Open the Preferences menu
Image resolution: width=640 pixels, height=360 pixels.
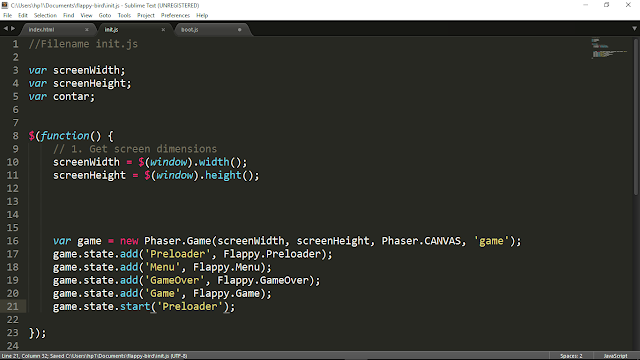(175, 16)
